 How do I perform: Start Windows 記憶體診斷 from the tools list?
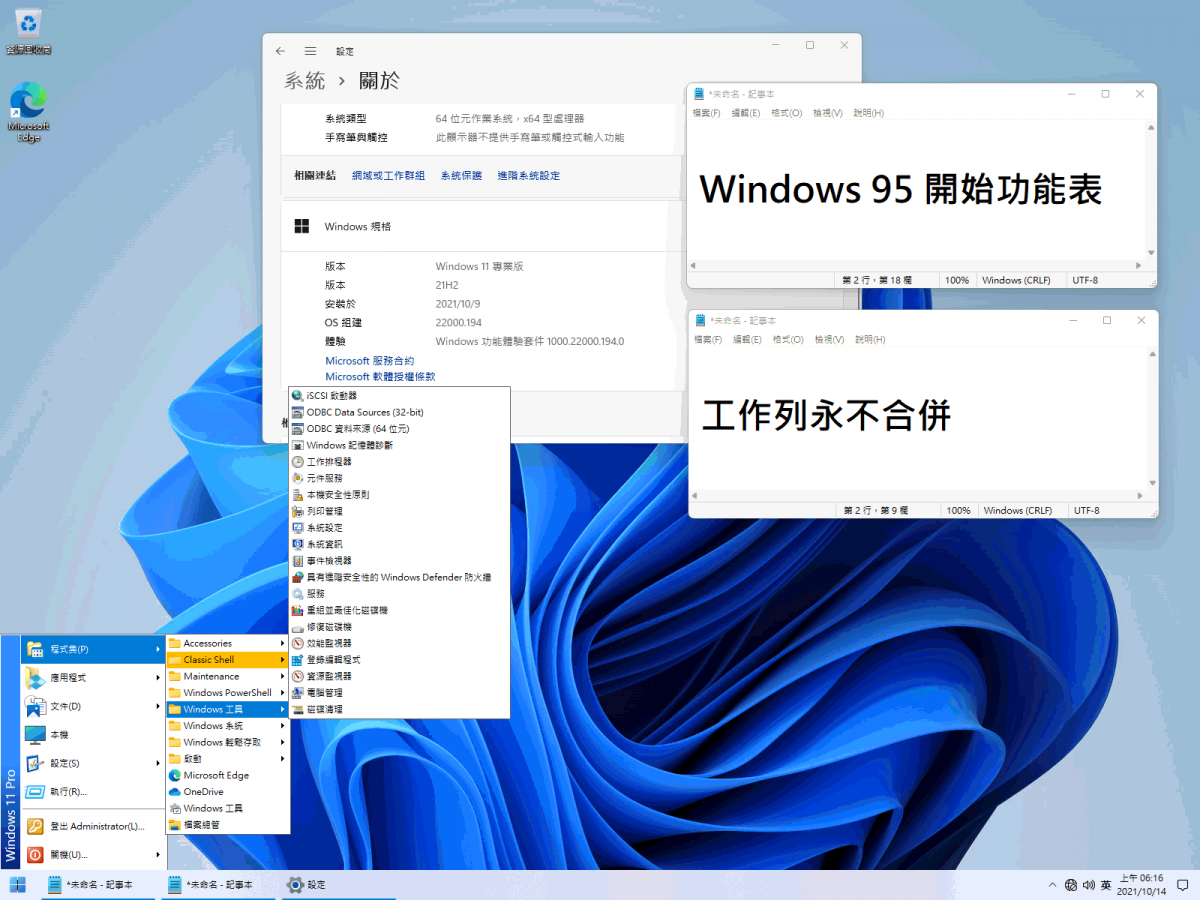pos(399,445)
